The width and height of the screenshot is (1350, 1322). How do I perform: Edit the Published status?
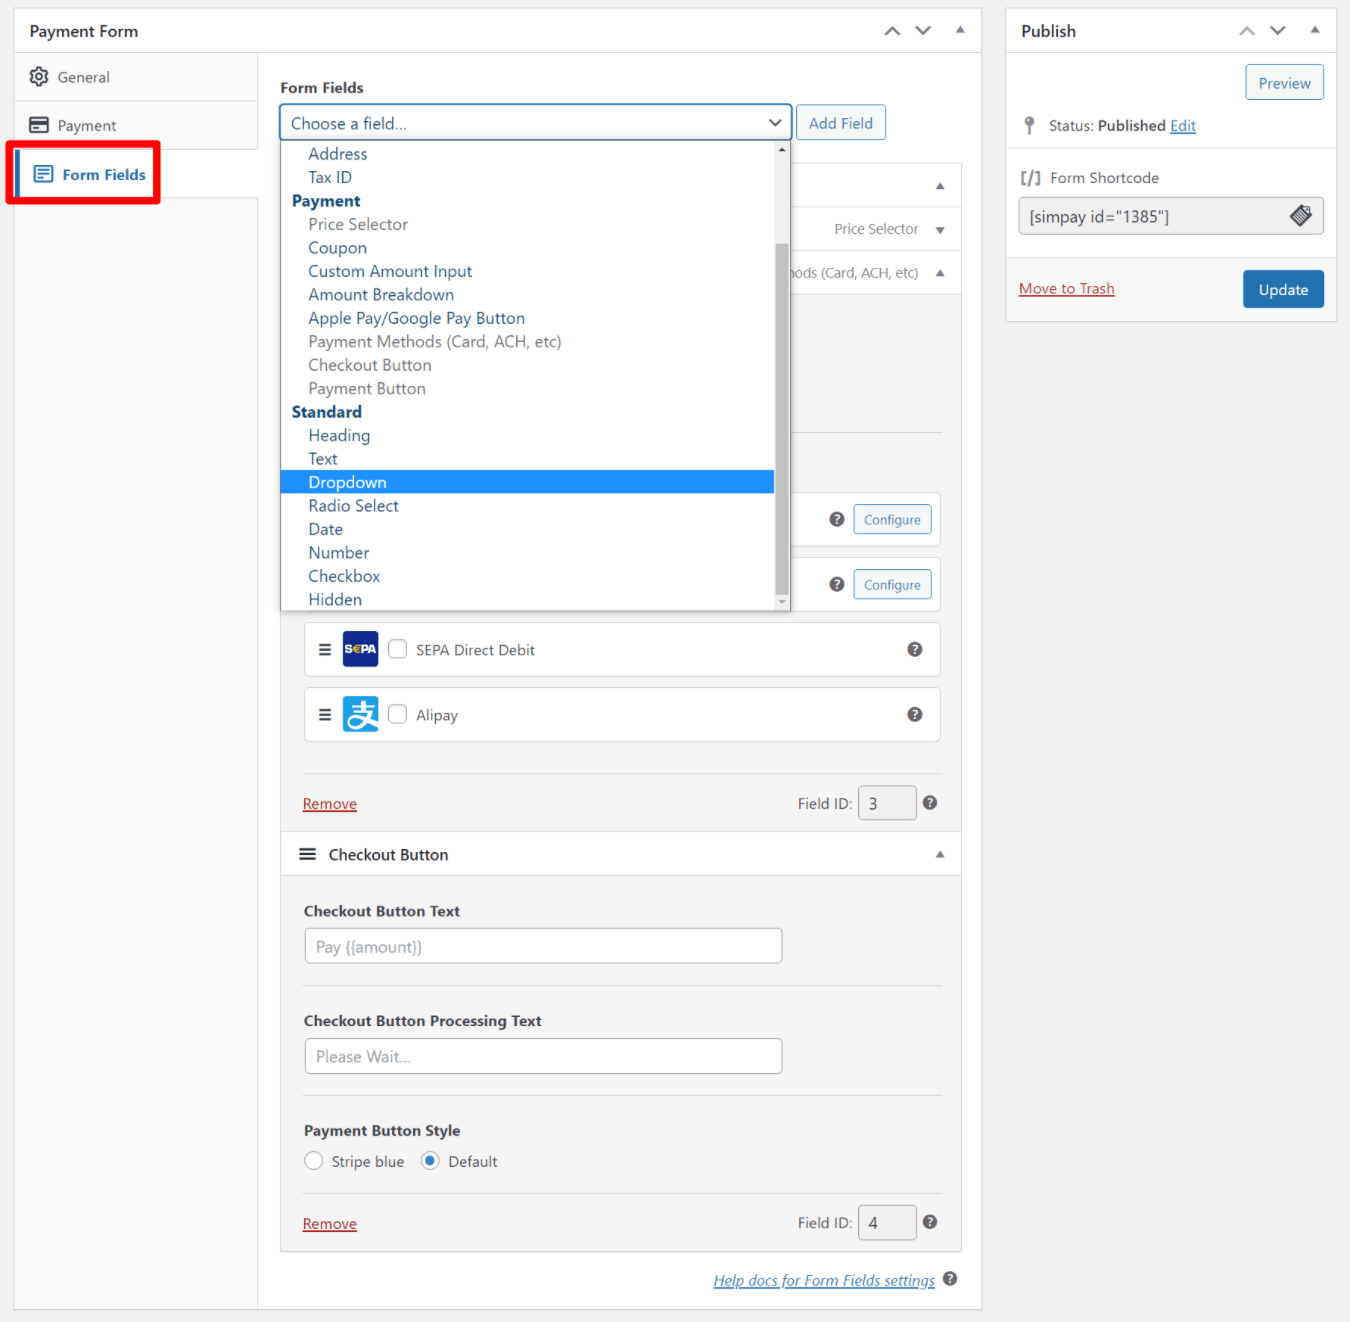pos(1183,126)
